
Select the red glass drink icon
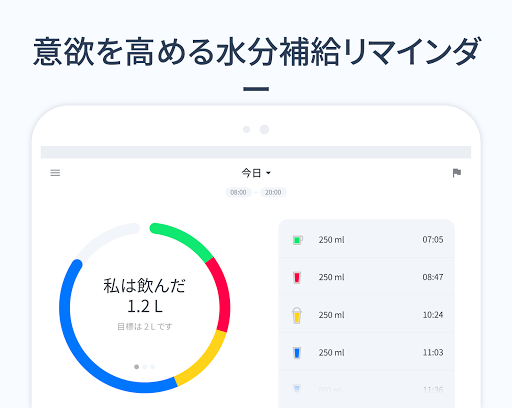click(297, 277)
